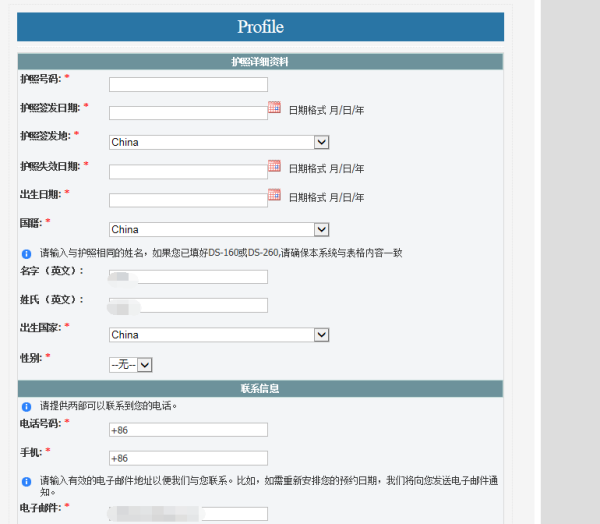
Task: Click the 手机 mobile number field
Action: [x=188, y=458]
